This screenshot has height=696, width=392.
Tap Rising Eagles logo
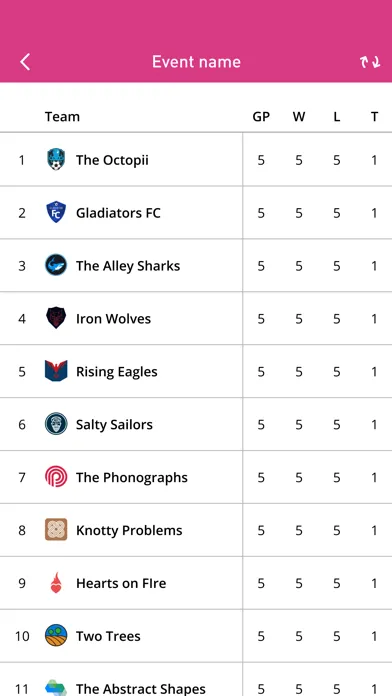pos(56,371)
